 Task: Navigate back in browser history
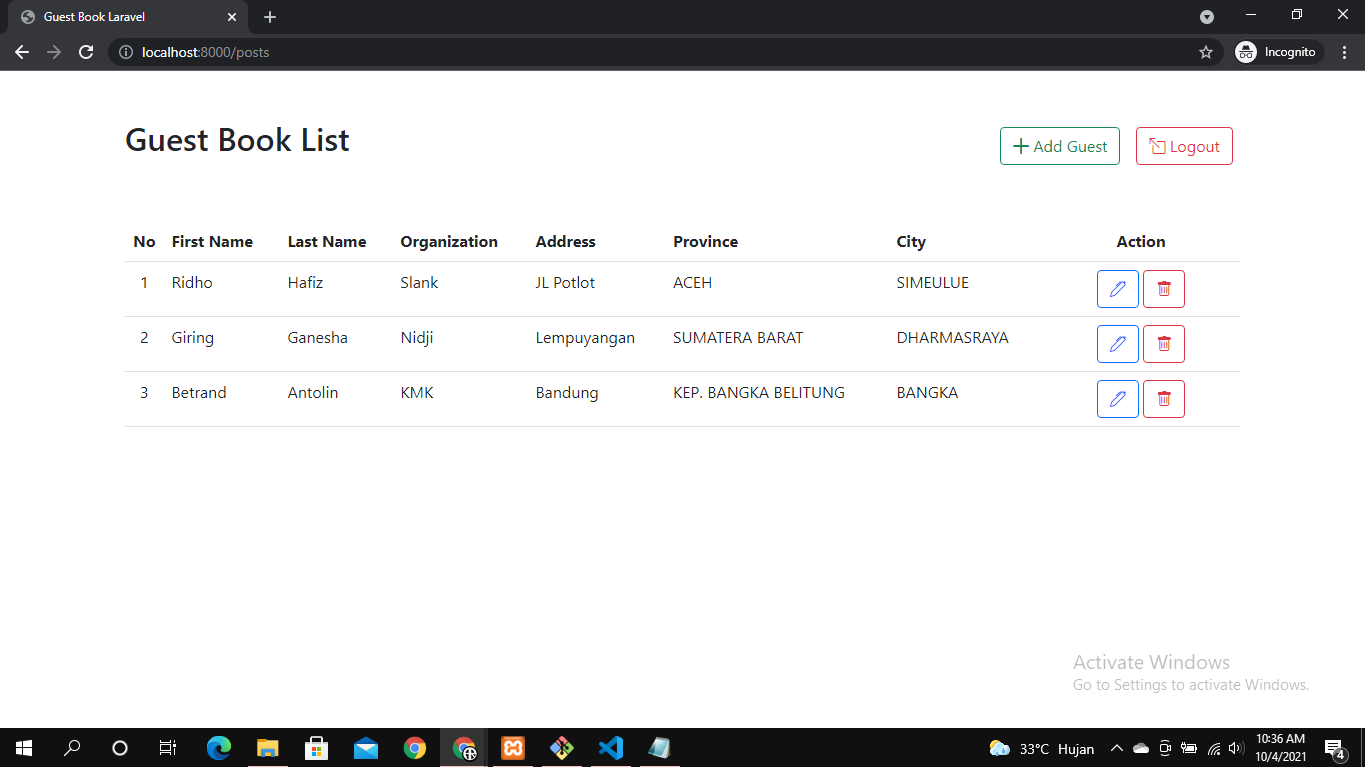click(x=21, y=51)
